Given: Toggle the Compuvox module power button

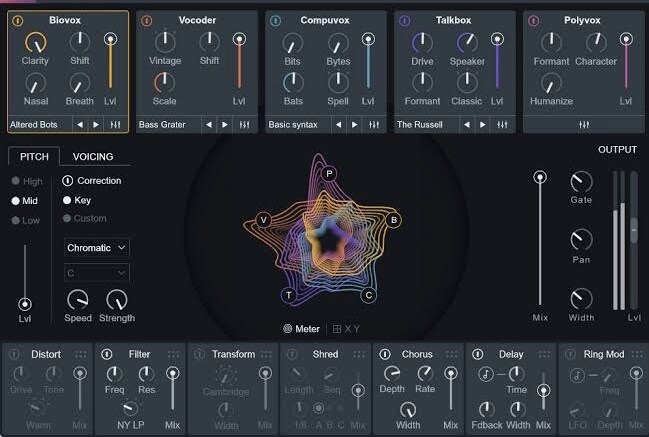Looking at the screenshot, I should click(275, 20).
